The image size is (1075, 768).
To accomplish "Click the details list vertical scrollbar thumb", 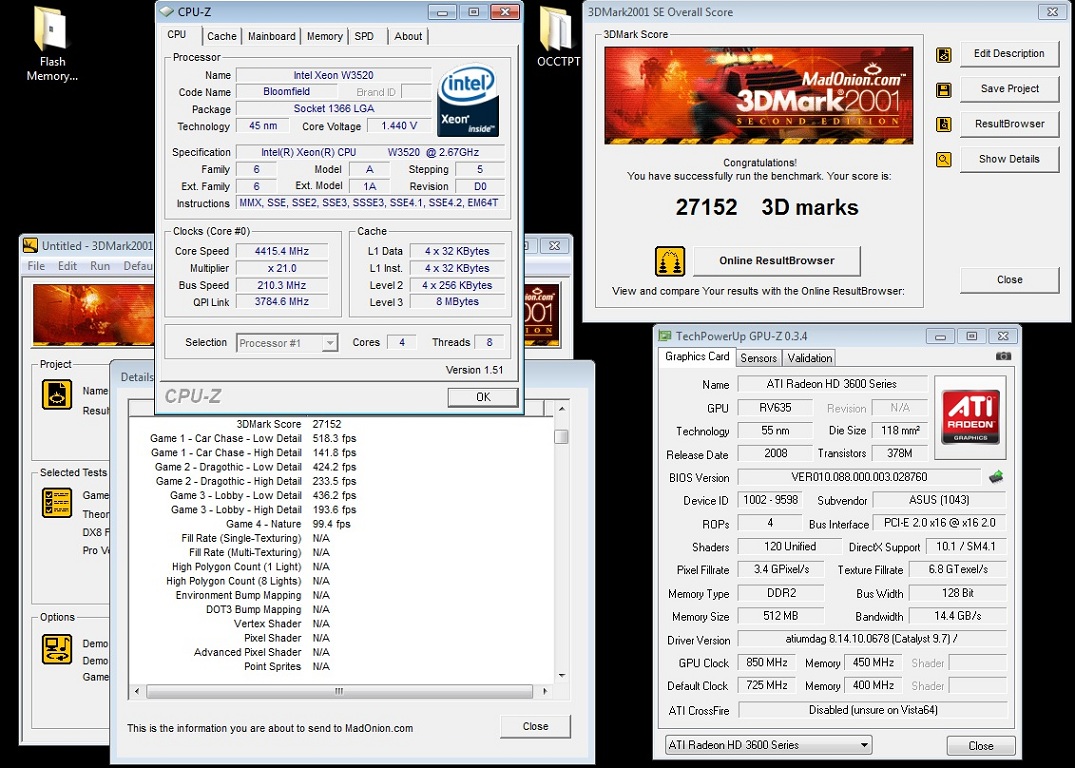I will point(561,436).
